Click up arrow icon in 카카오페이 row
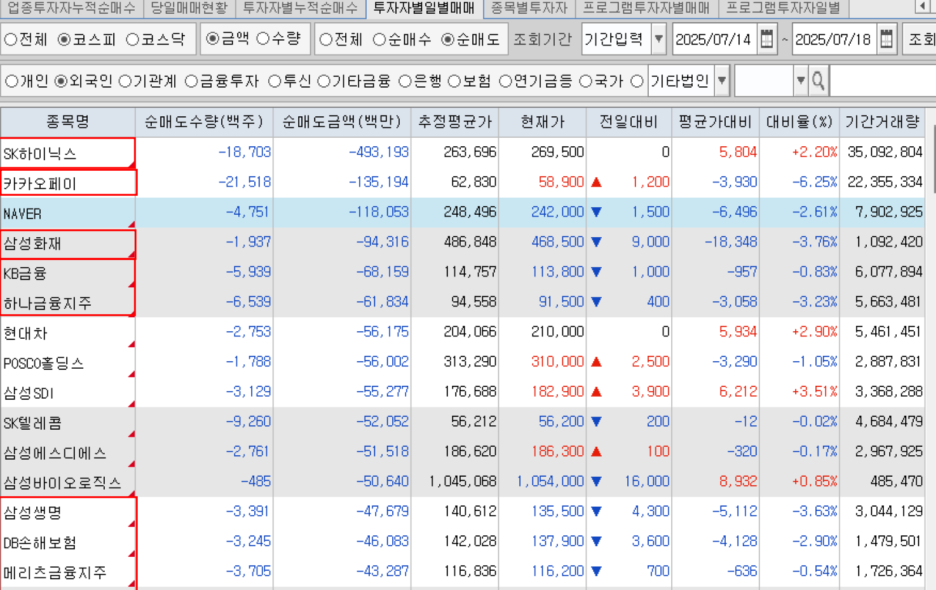The height and width of the screenshot is (590, 936). pyautogui.click(x=597, y=183)
